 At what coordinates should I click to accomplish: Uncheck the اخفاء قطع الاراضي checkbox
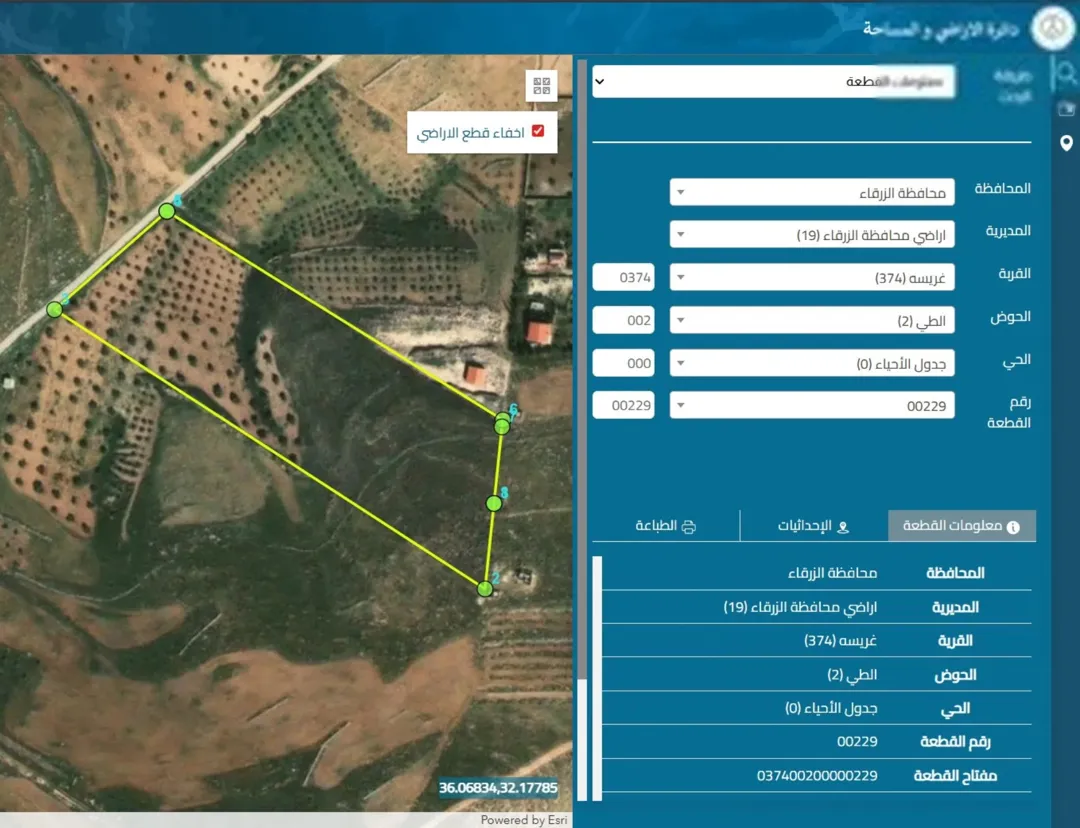click(538, 131)
